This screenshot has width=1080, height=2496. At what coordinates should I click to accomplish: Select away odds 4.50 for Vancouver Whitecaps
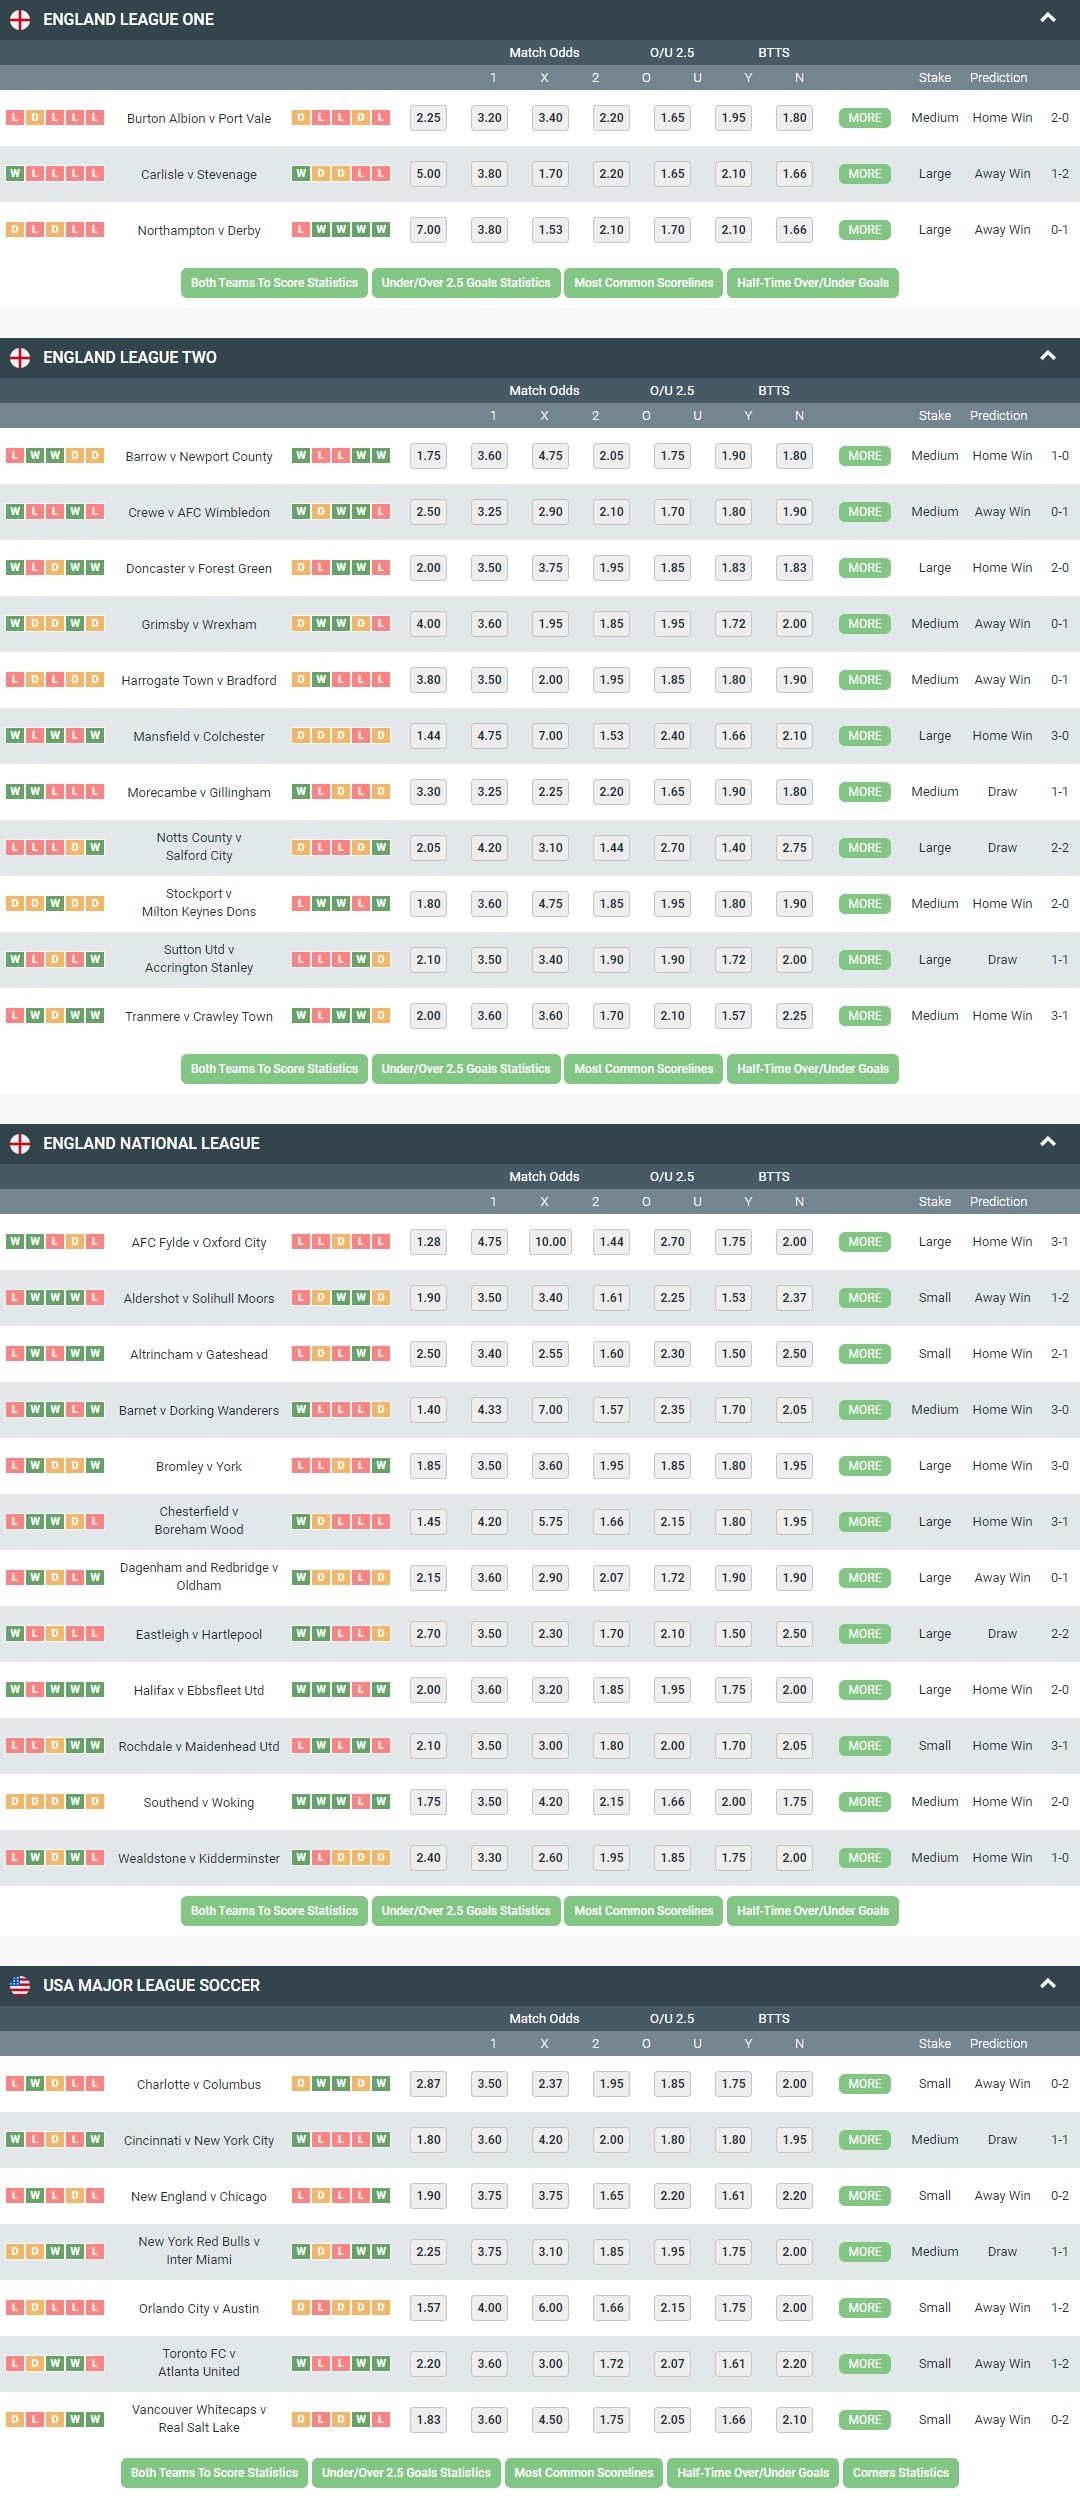pyautogui.click(x=551, y=2420)
